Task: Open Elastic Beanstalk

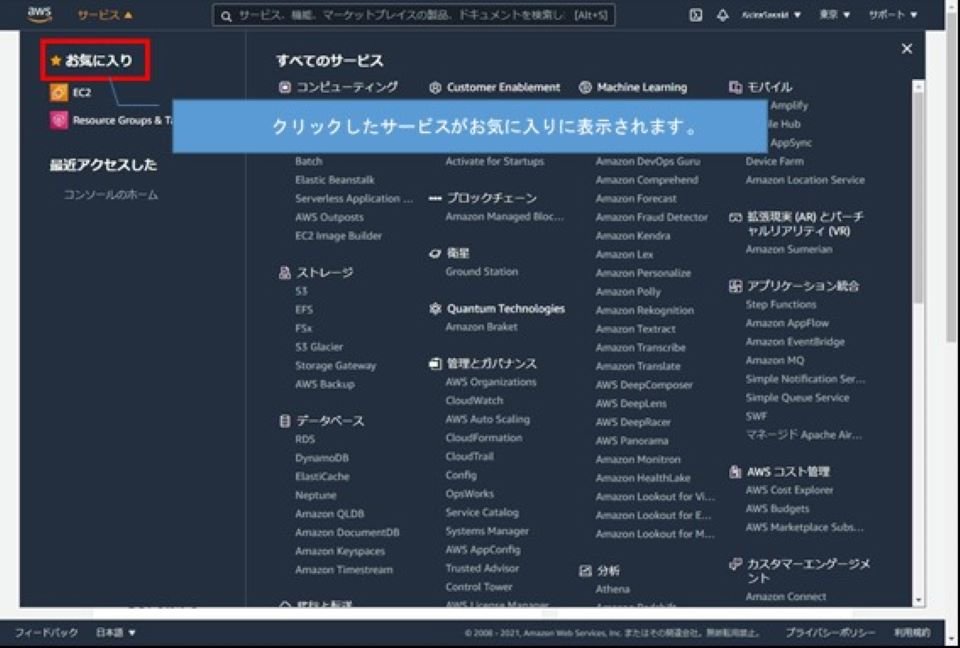Action: pos(335,180)
